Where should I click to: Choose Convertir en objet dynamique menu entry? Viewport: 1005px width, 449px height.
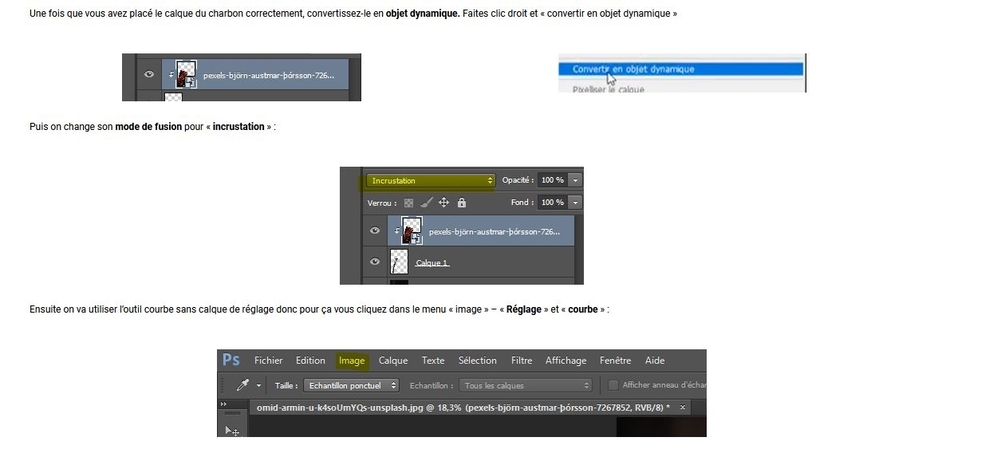633,69
